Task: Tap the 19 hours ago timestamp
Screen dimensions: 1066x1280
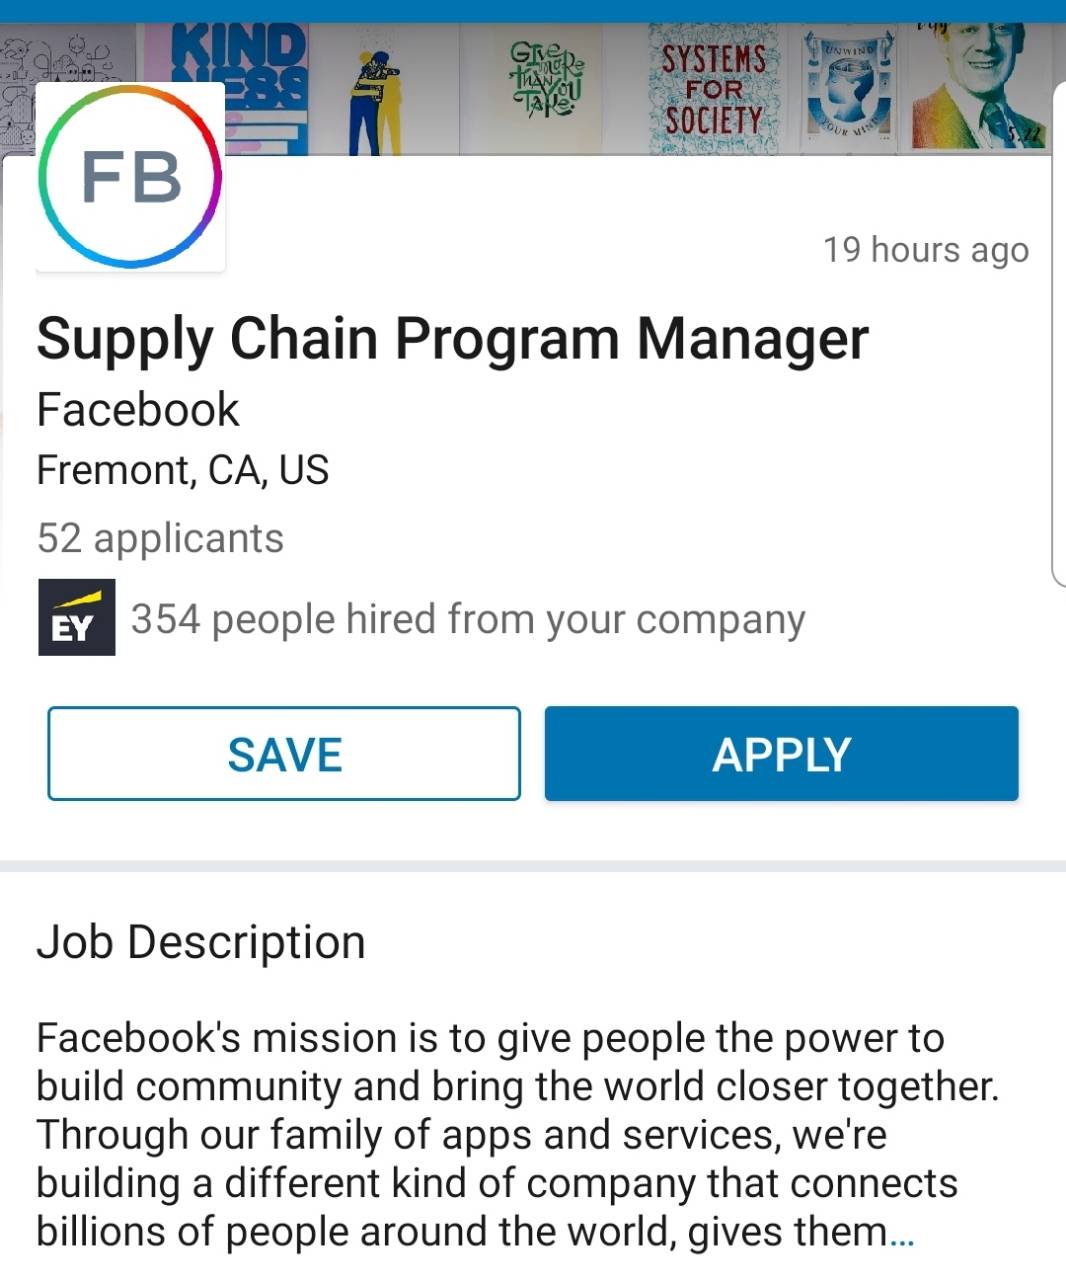Action: click(926, 250)
